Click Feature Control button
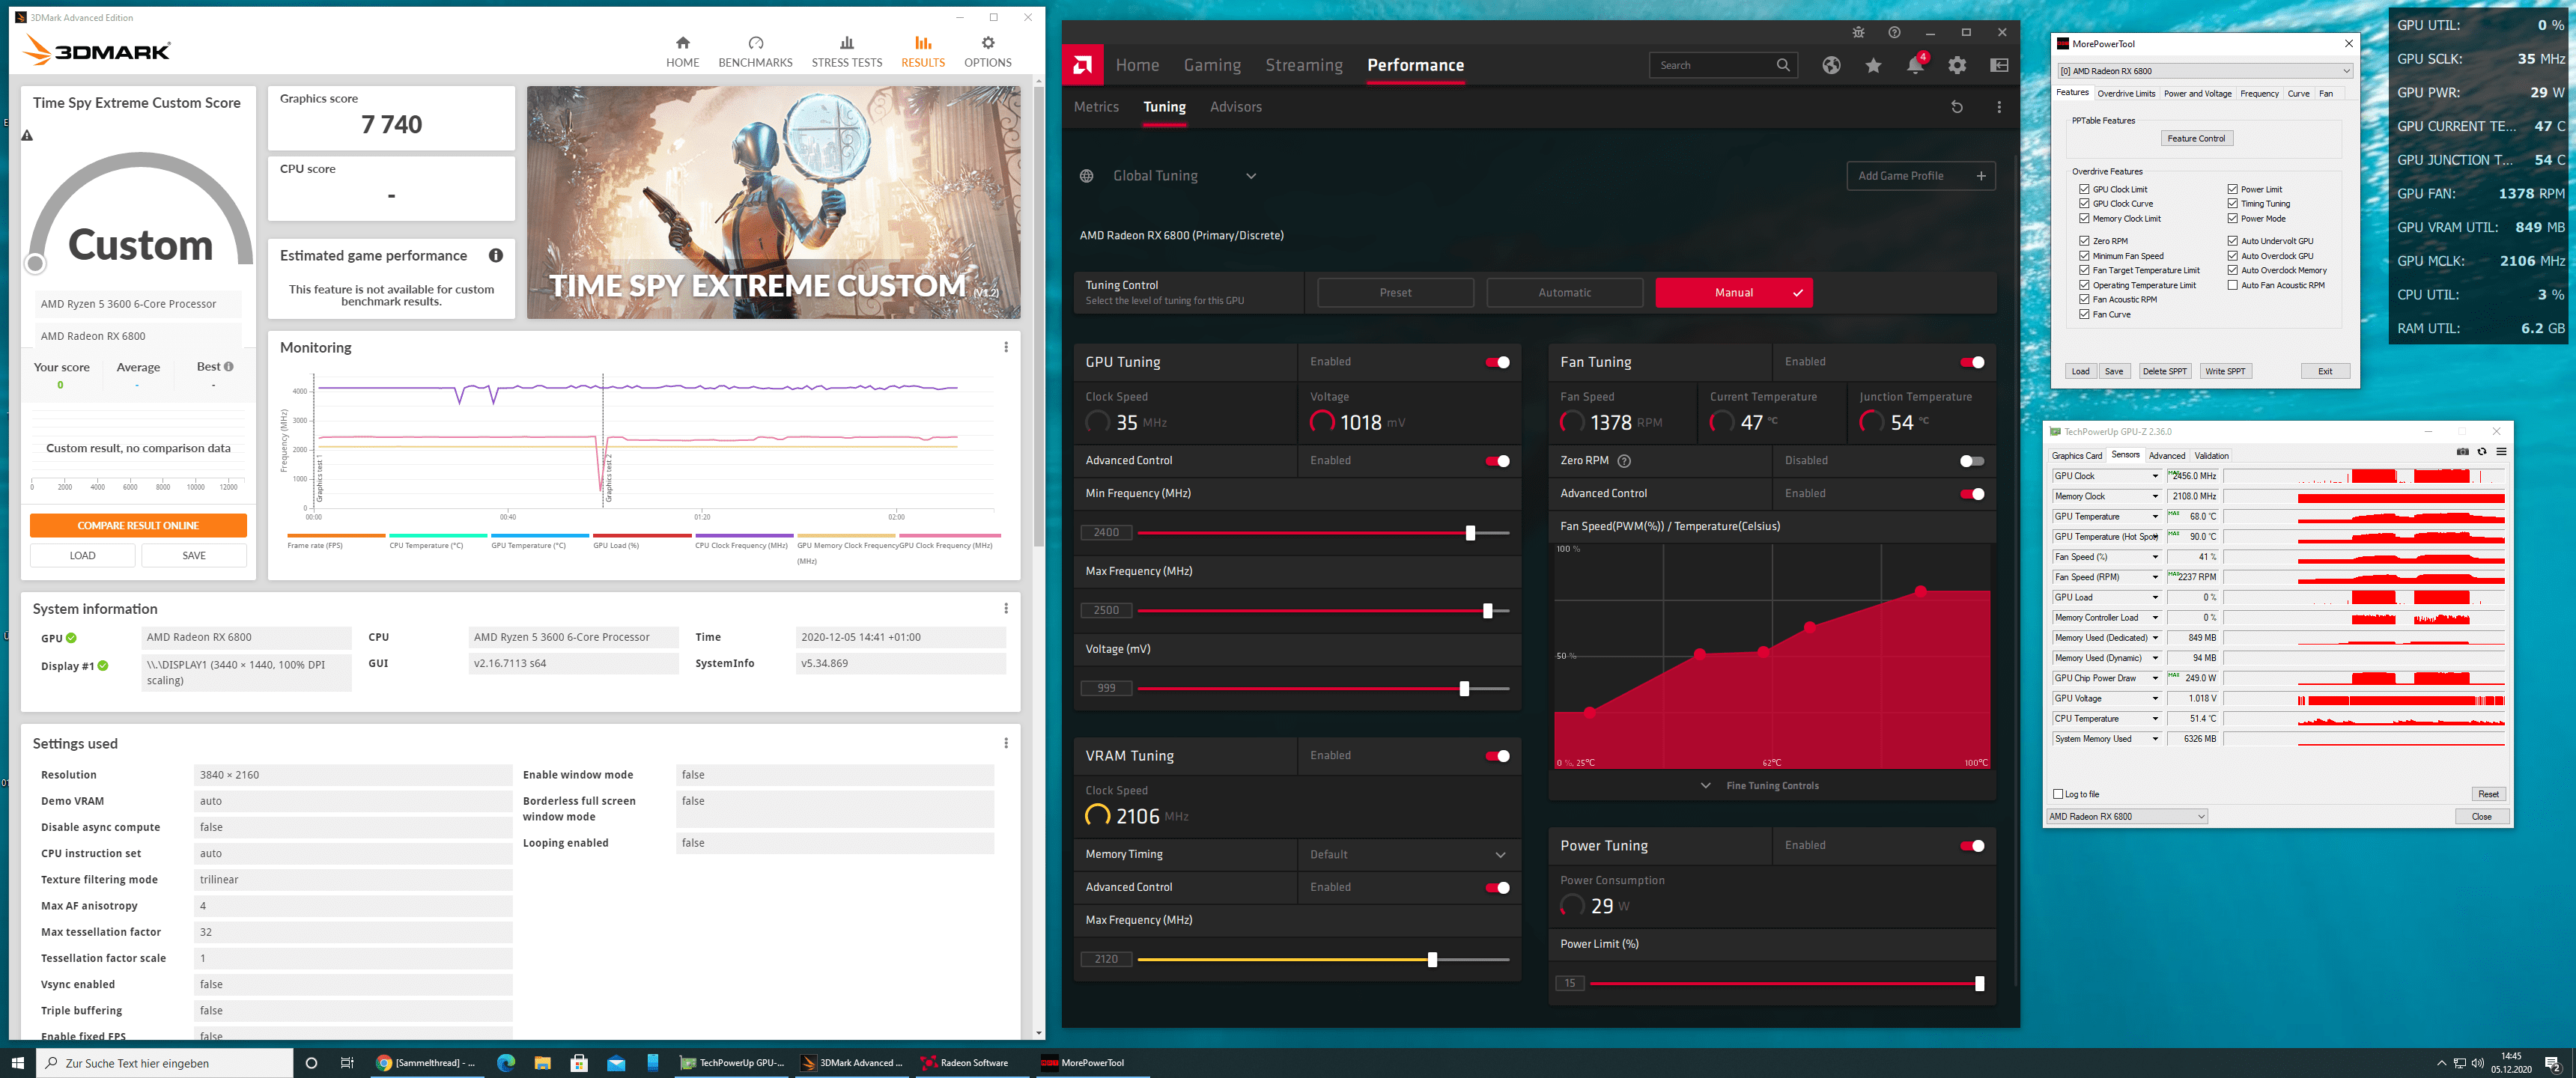This screenshot has width=2576, height=1078. [x=2196, y=139]
